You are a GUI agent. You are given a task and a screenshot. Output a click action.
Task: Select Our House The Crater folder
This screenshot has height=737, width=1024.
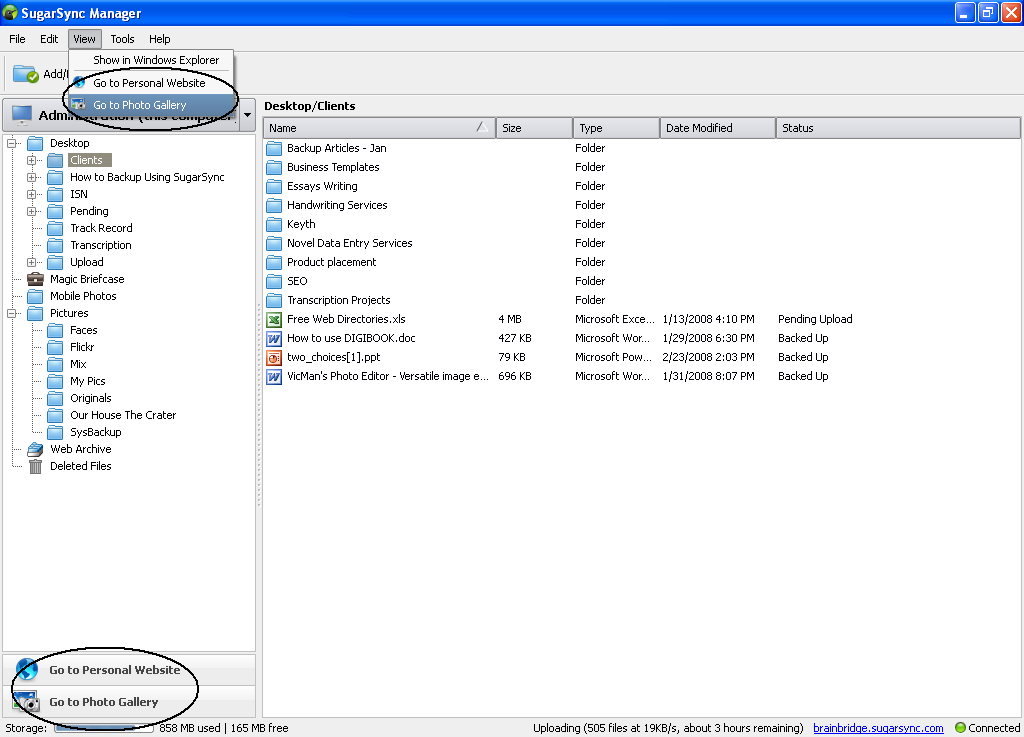pyautogui.click(x=123, y=415)
